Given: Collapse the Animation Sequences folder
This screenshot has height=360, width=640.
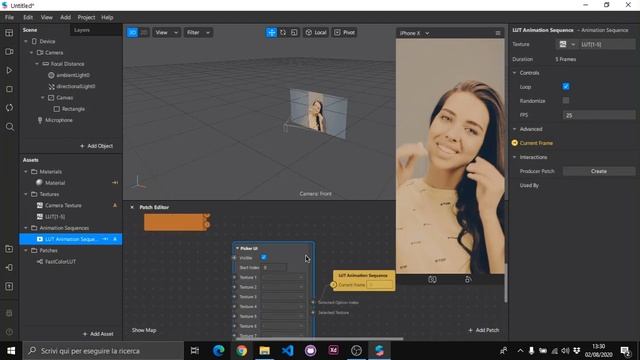Looking at the screenshot, I should (x=26, y=228).
